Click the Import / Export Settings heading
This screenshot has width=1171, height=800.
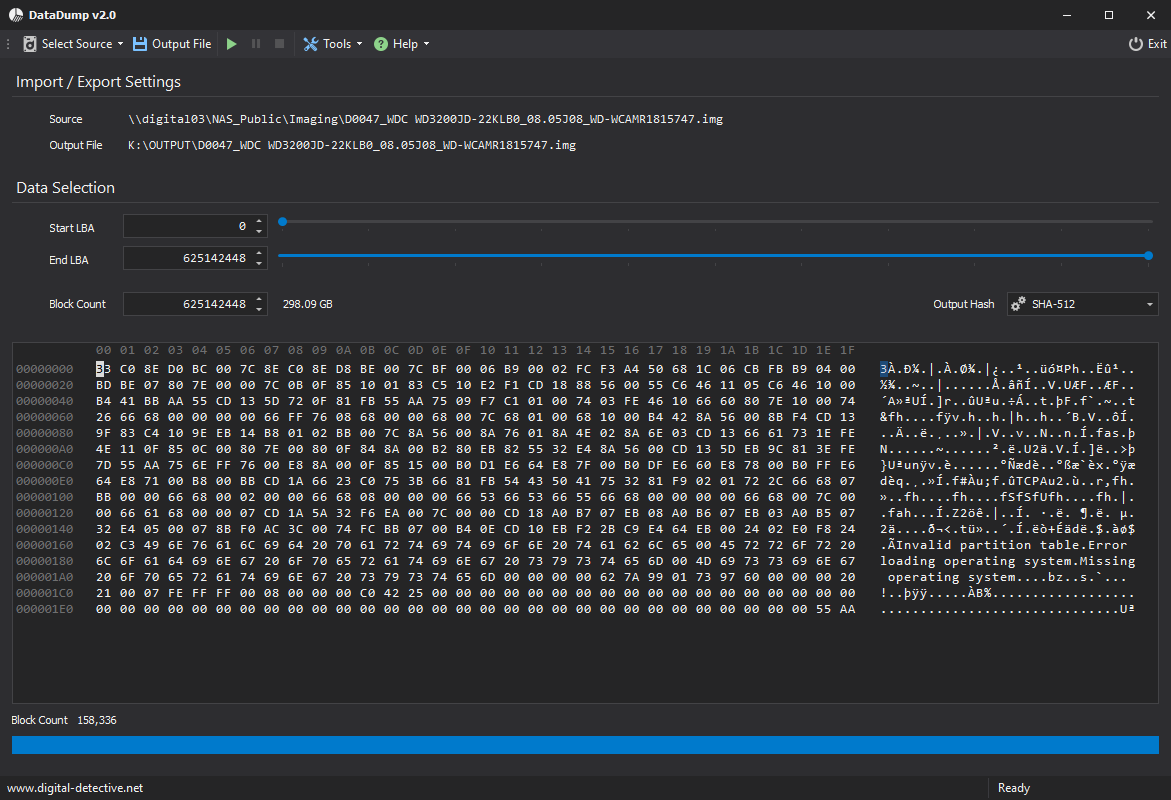point(98,82)
